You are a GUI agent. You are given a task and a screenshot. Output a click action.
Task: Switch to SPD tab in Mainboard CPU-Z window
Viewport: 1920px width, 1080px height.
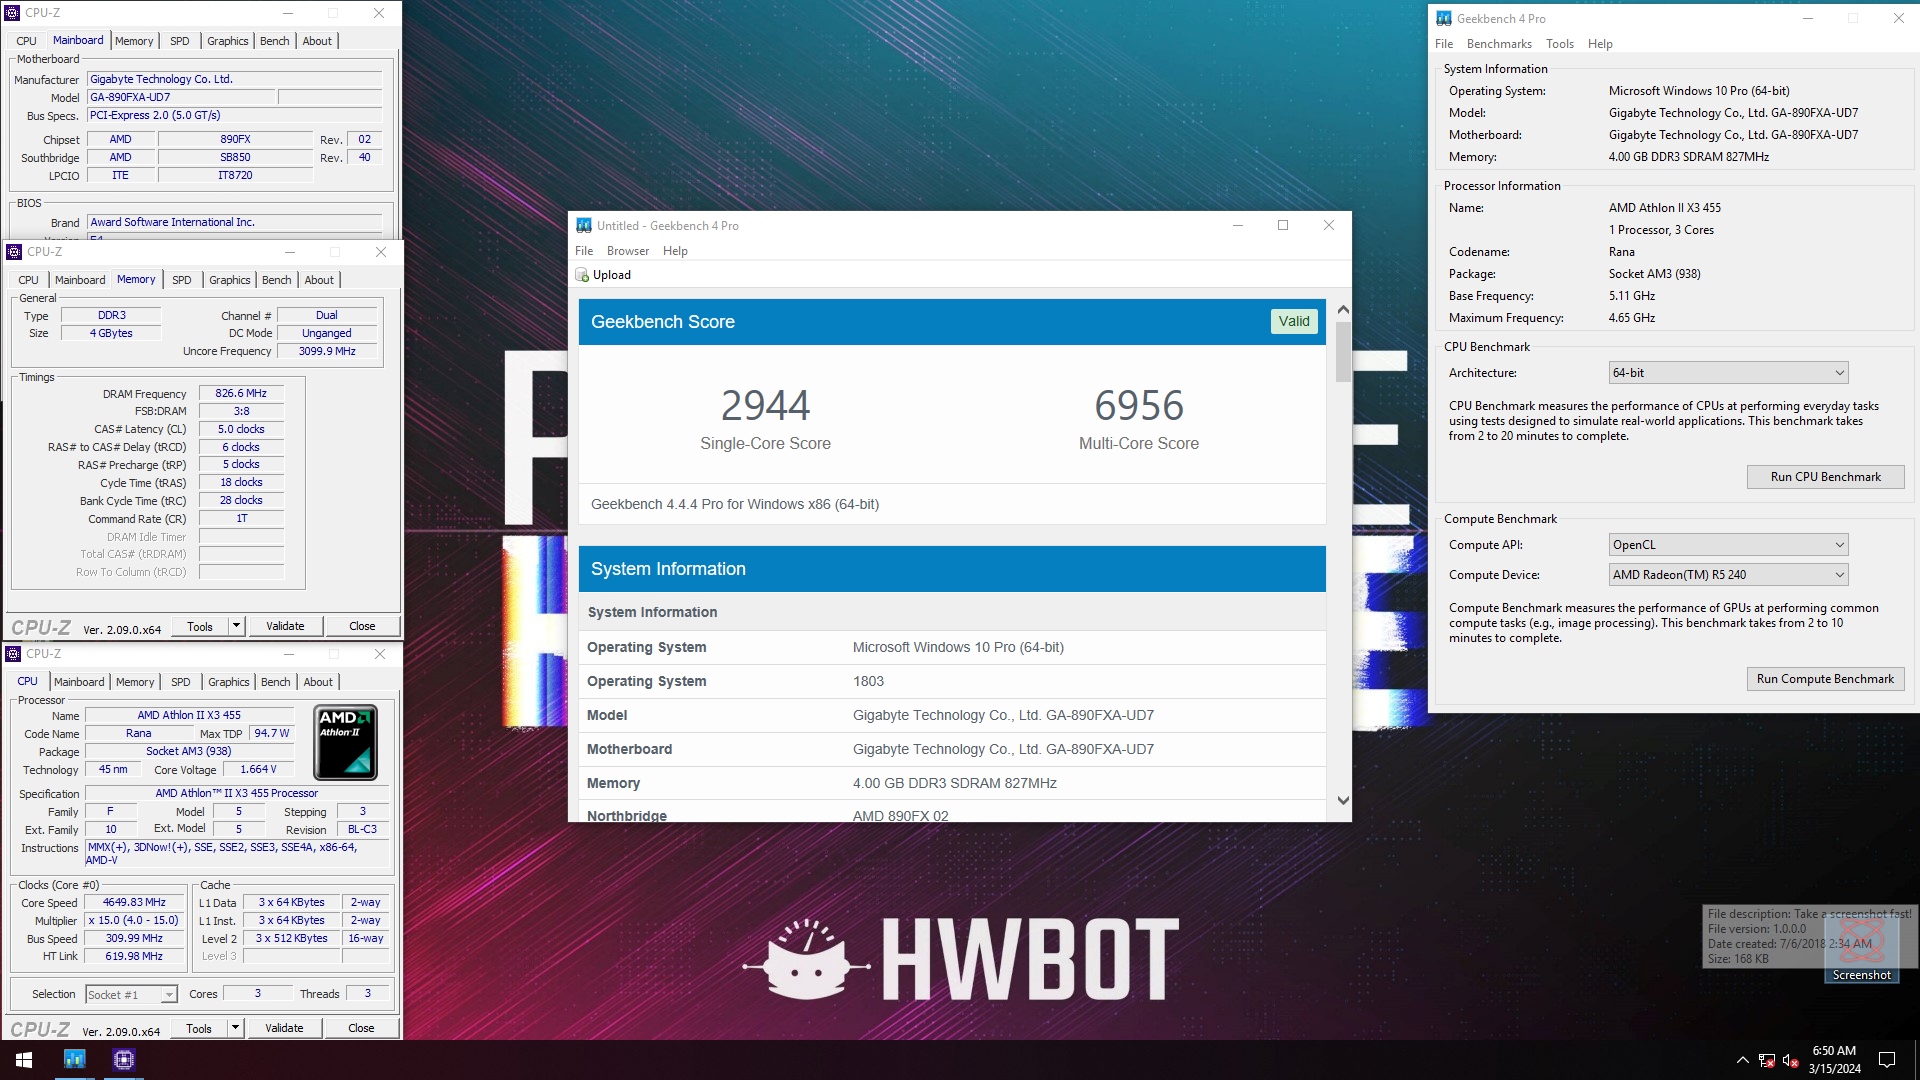click(180, 41)
